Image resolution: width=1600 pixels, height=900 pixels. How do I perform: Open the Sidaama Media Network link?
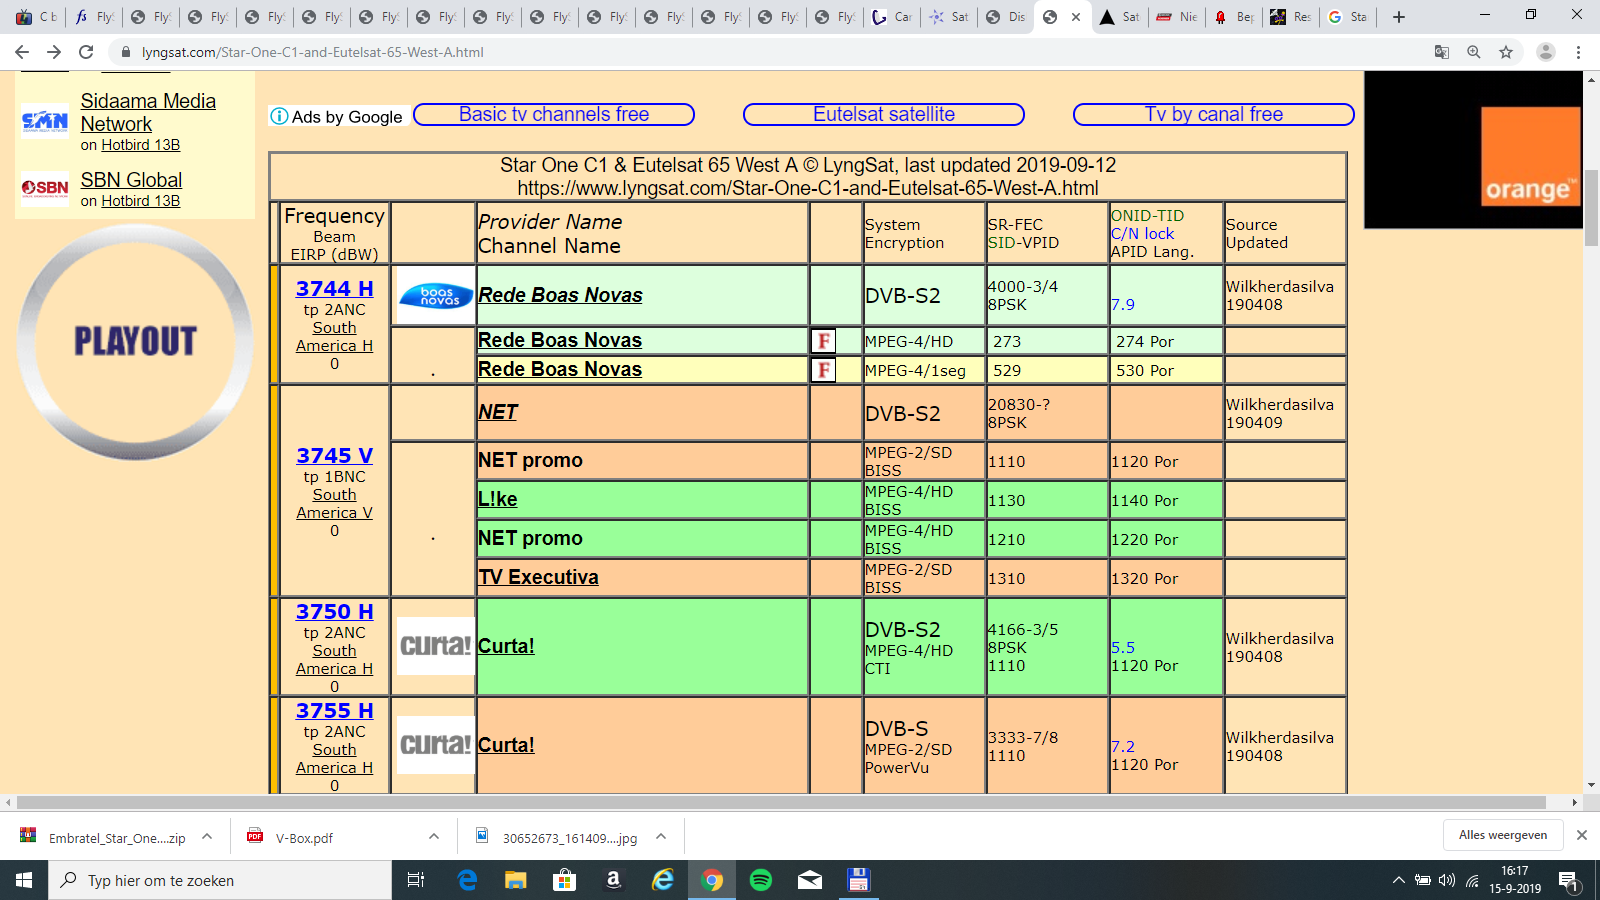148,113
